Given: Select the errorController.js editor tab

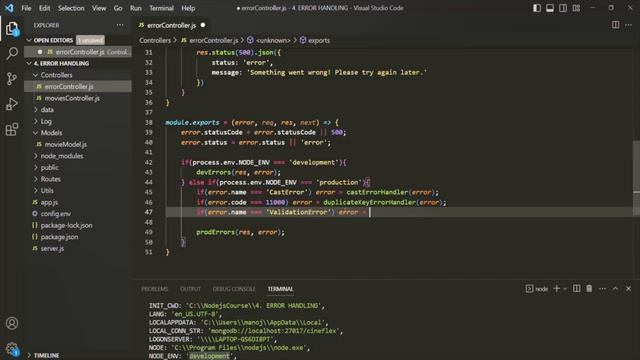Looking at the screenshot, I should [x=171, y=25].
